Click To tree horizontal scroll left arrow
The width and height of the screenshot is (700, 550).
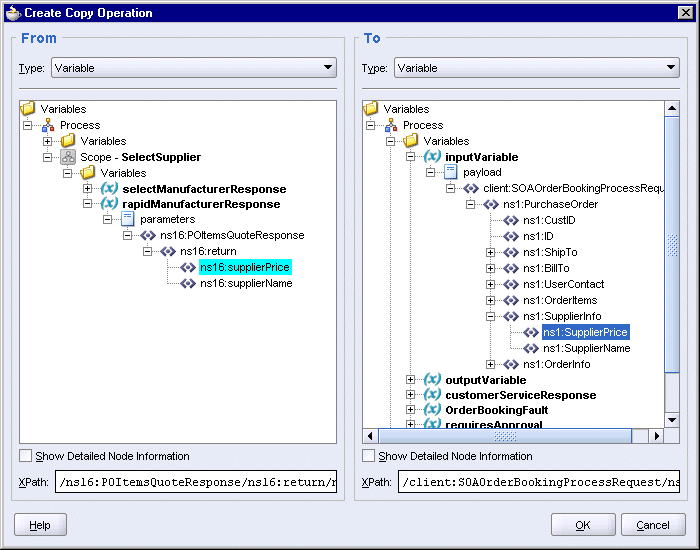pyautogui.click(x=370, y=436)
